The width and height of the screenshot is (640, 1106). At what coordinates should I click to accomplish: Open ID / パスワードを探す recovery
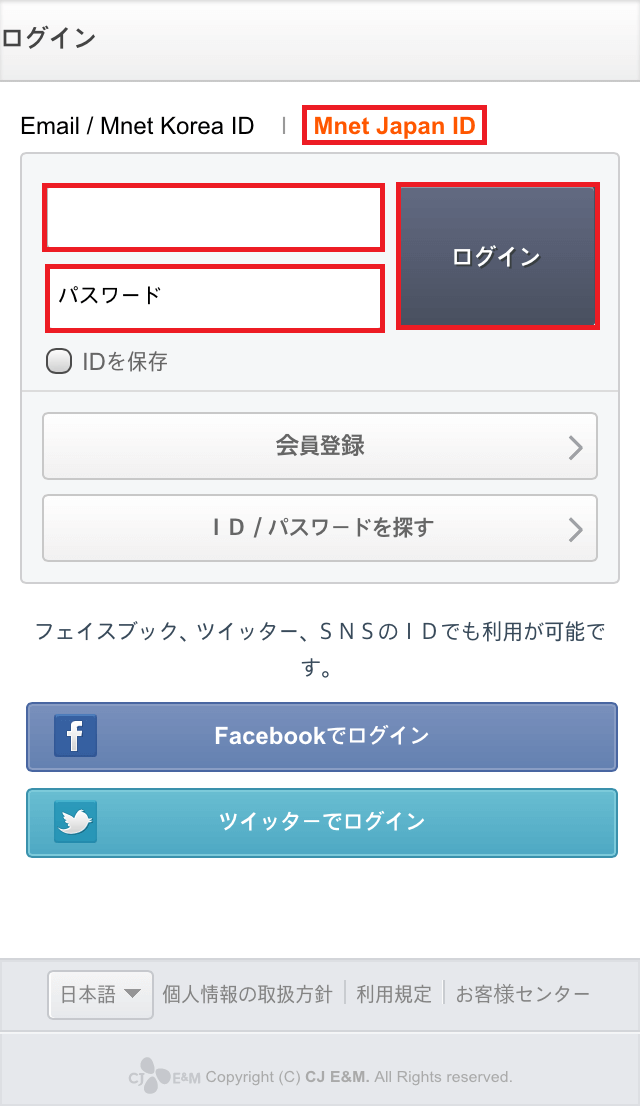[319, 527]
